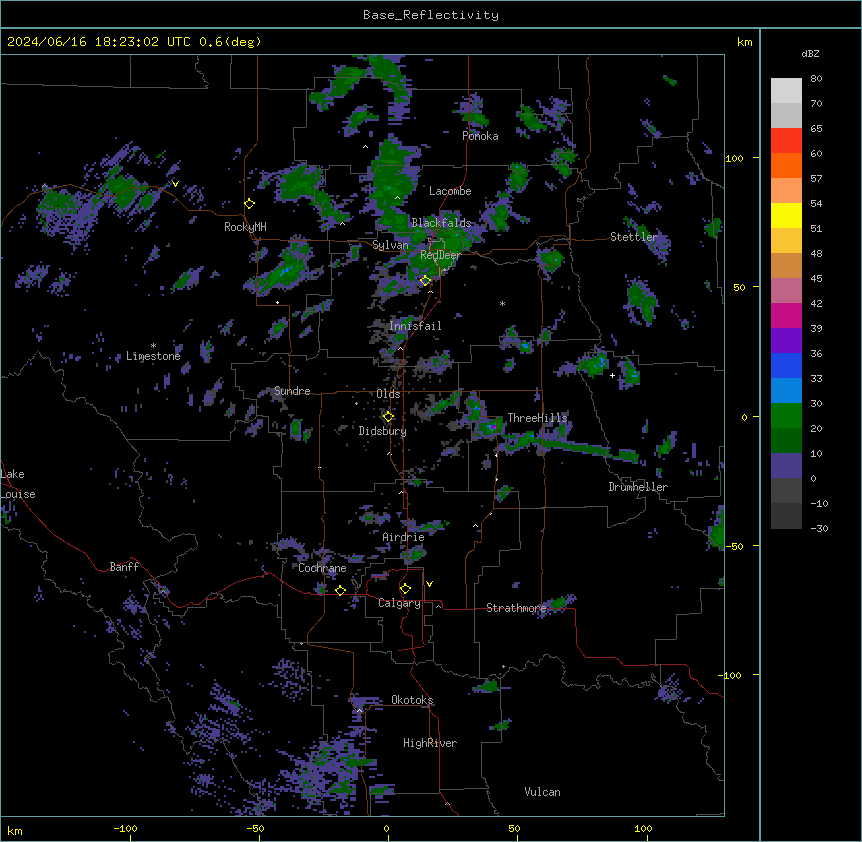The width and height of the screenshot is (862, 842).
Task: Pick the slate-purple 10 dBZ legend swatch
Action: 786,466
